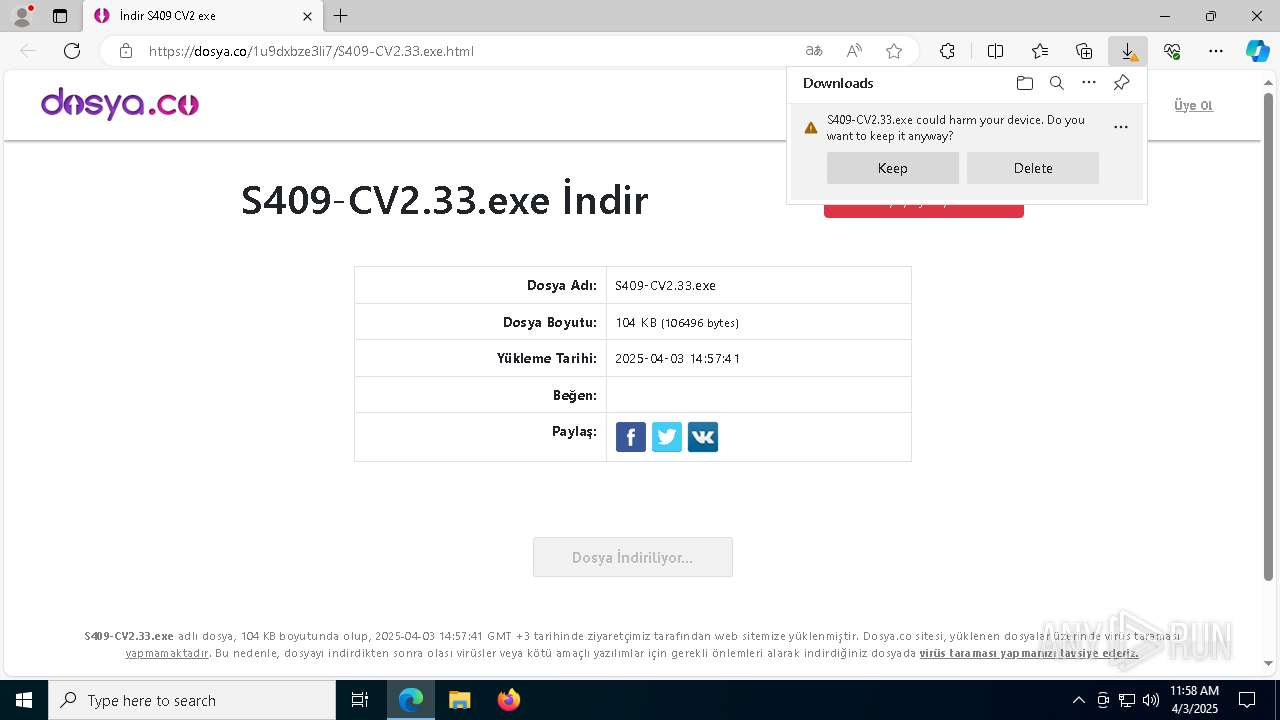
Task: Open the Favorites list icon
Action: pyautogui.click(x=1040, y=51)
